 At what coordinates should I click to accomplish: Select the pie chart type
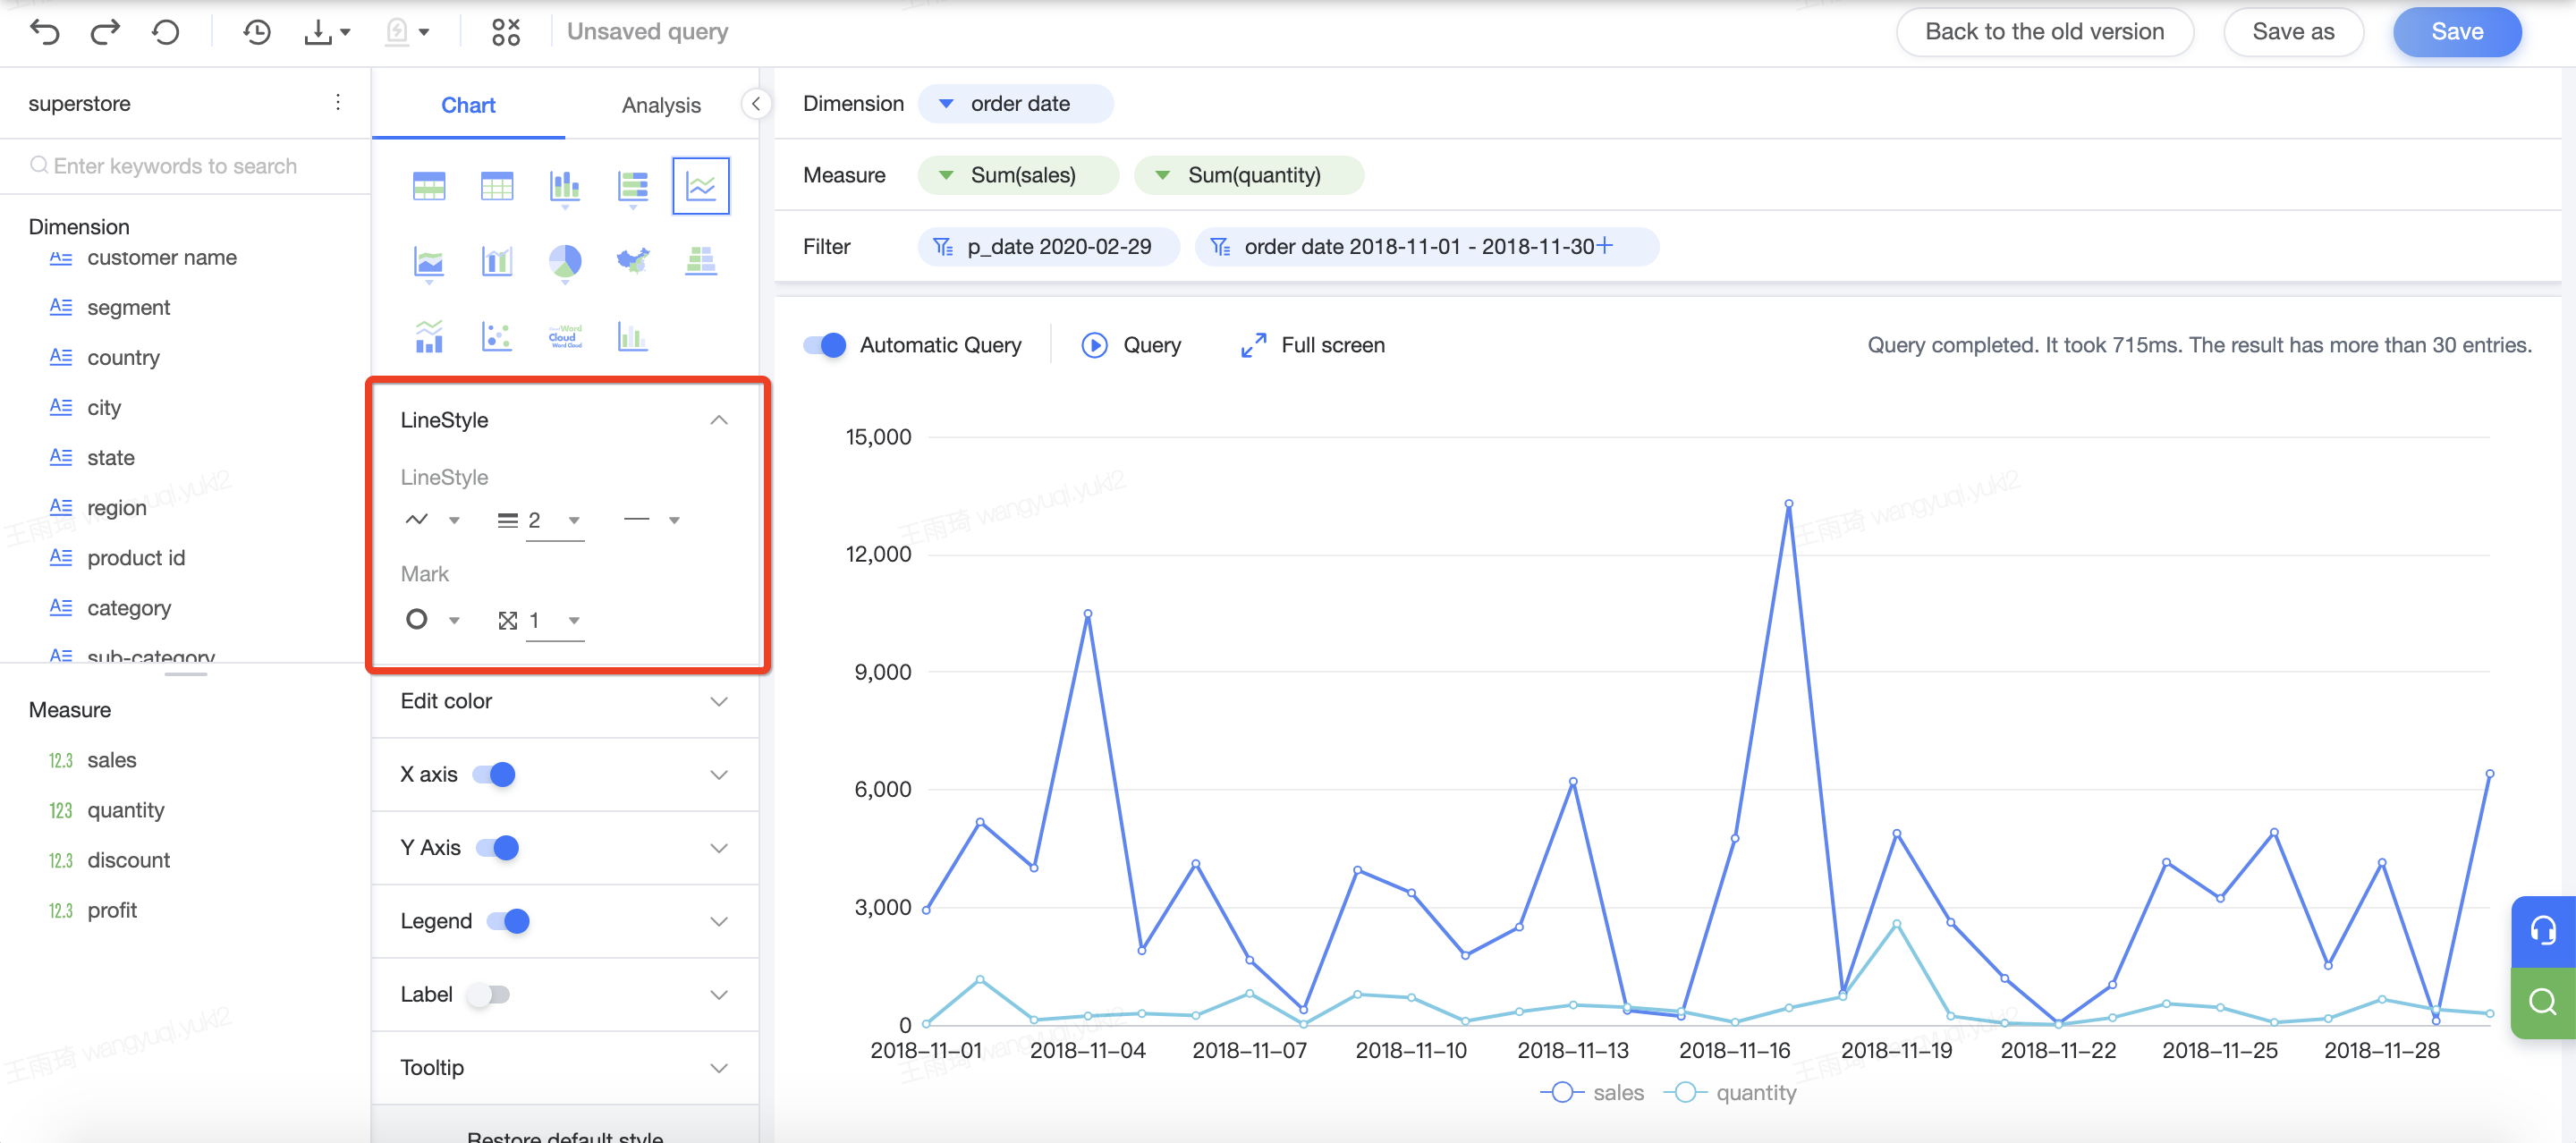(x=565, y=262)
